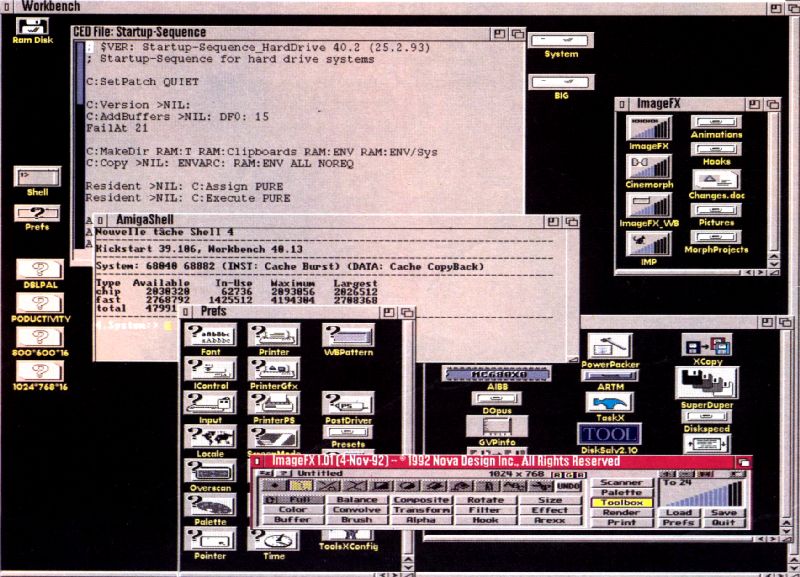Screen dimensions: 800x577
Task: Open the PrinterGfx preferences icon
Action: click(x=274, y=369)
